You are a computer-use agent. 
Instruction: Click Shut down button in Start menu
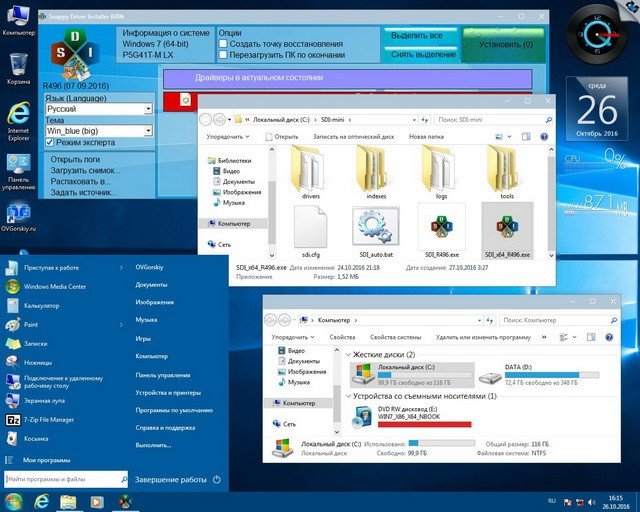(171, 480)
